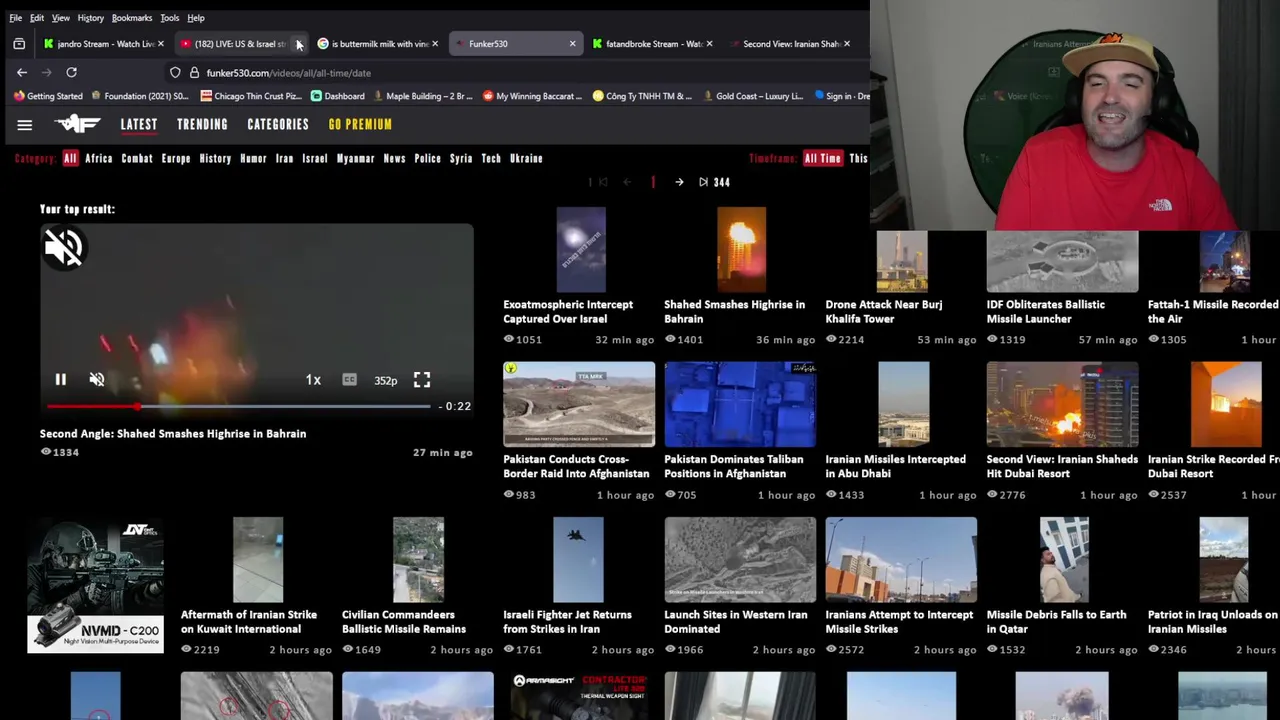The height and width of the screenshot is (720, 1280).
Task: Unmute video via small speaker icon
Action: click(97, 380)
